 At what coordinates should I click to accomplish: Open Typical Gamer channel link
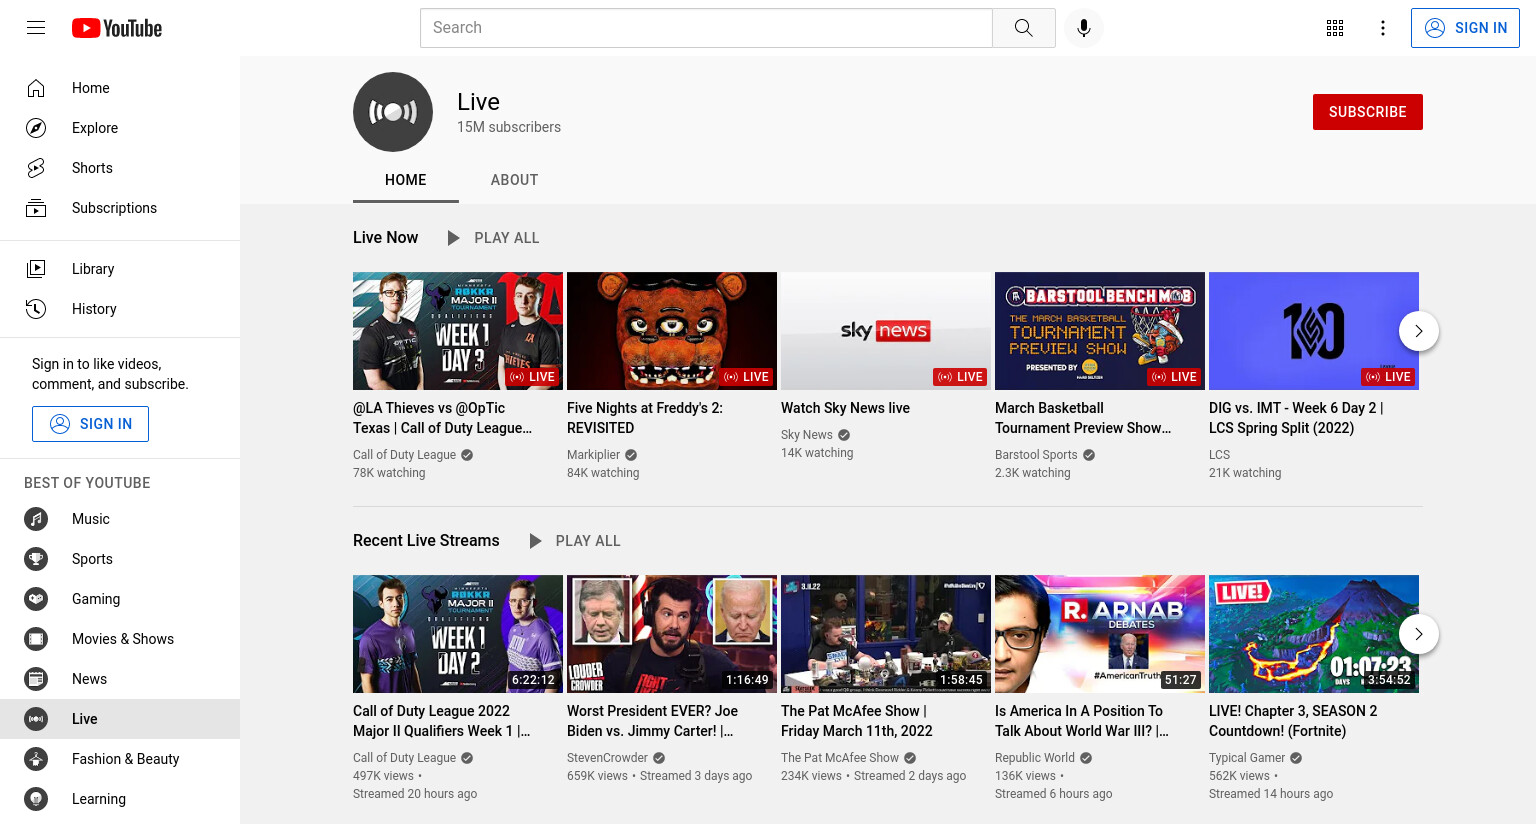(1246, 758)
